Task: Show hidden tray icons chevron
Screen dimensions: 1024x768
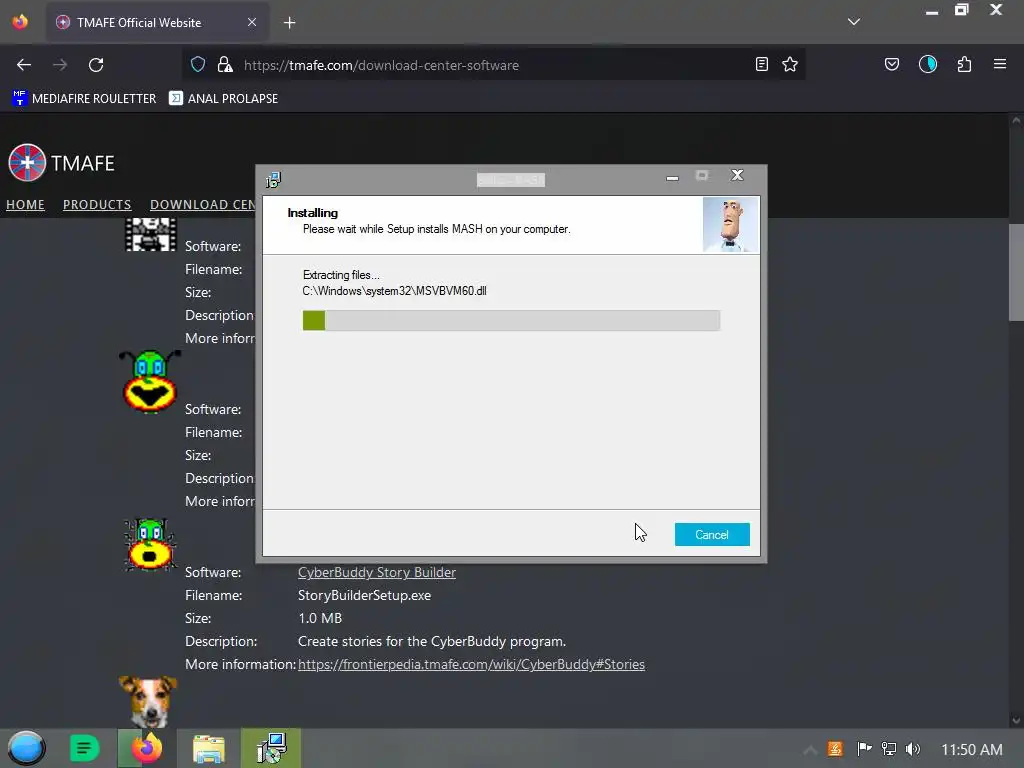Action: (x=810, y=750)
